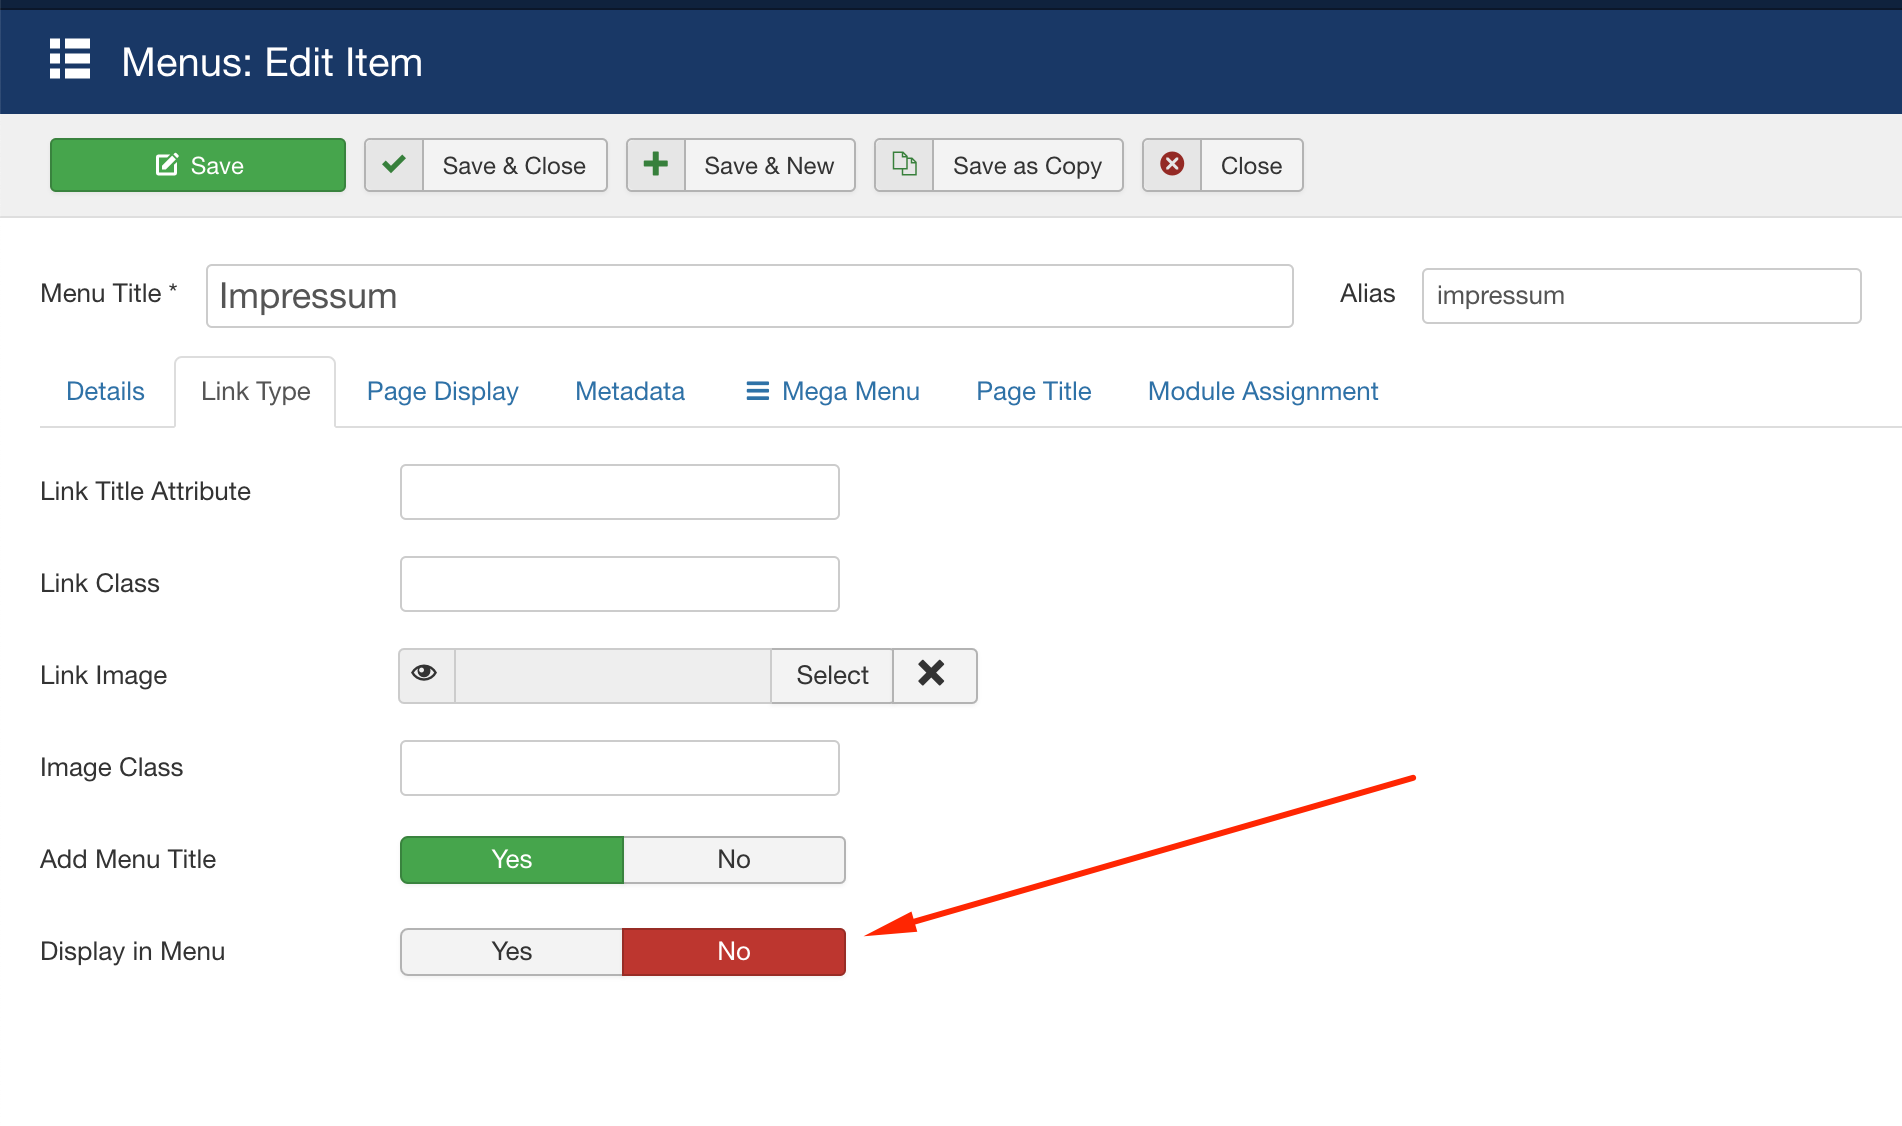Focus the Alias input field
The width and height of the screenshot is (1902, 1126).
coord(1641,296)
